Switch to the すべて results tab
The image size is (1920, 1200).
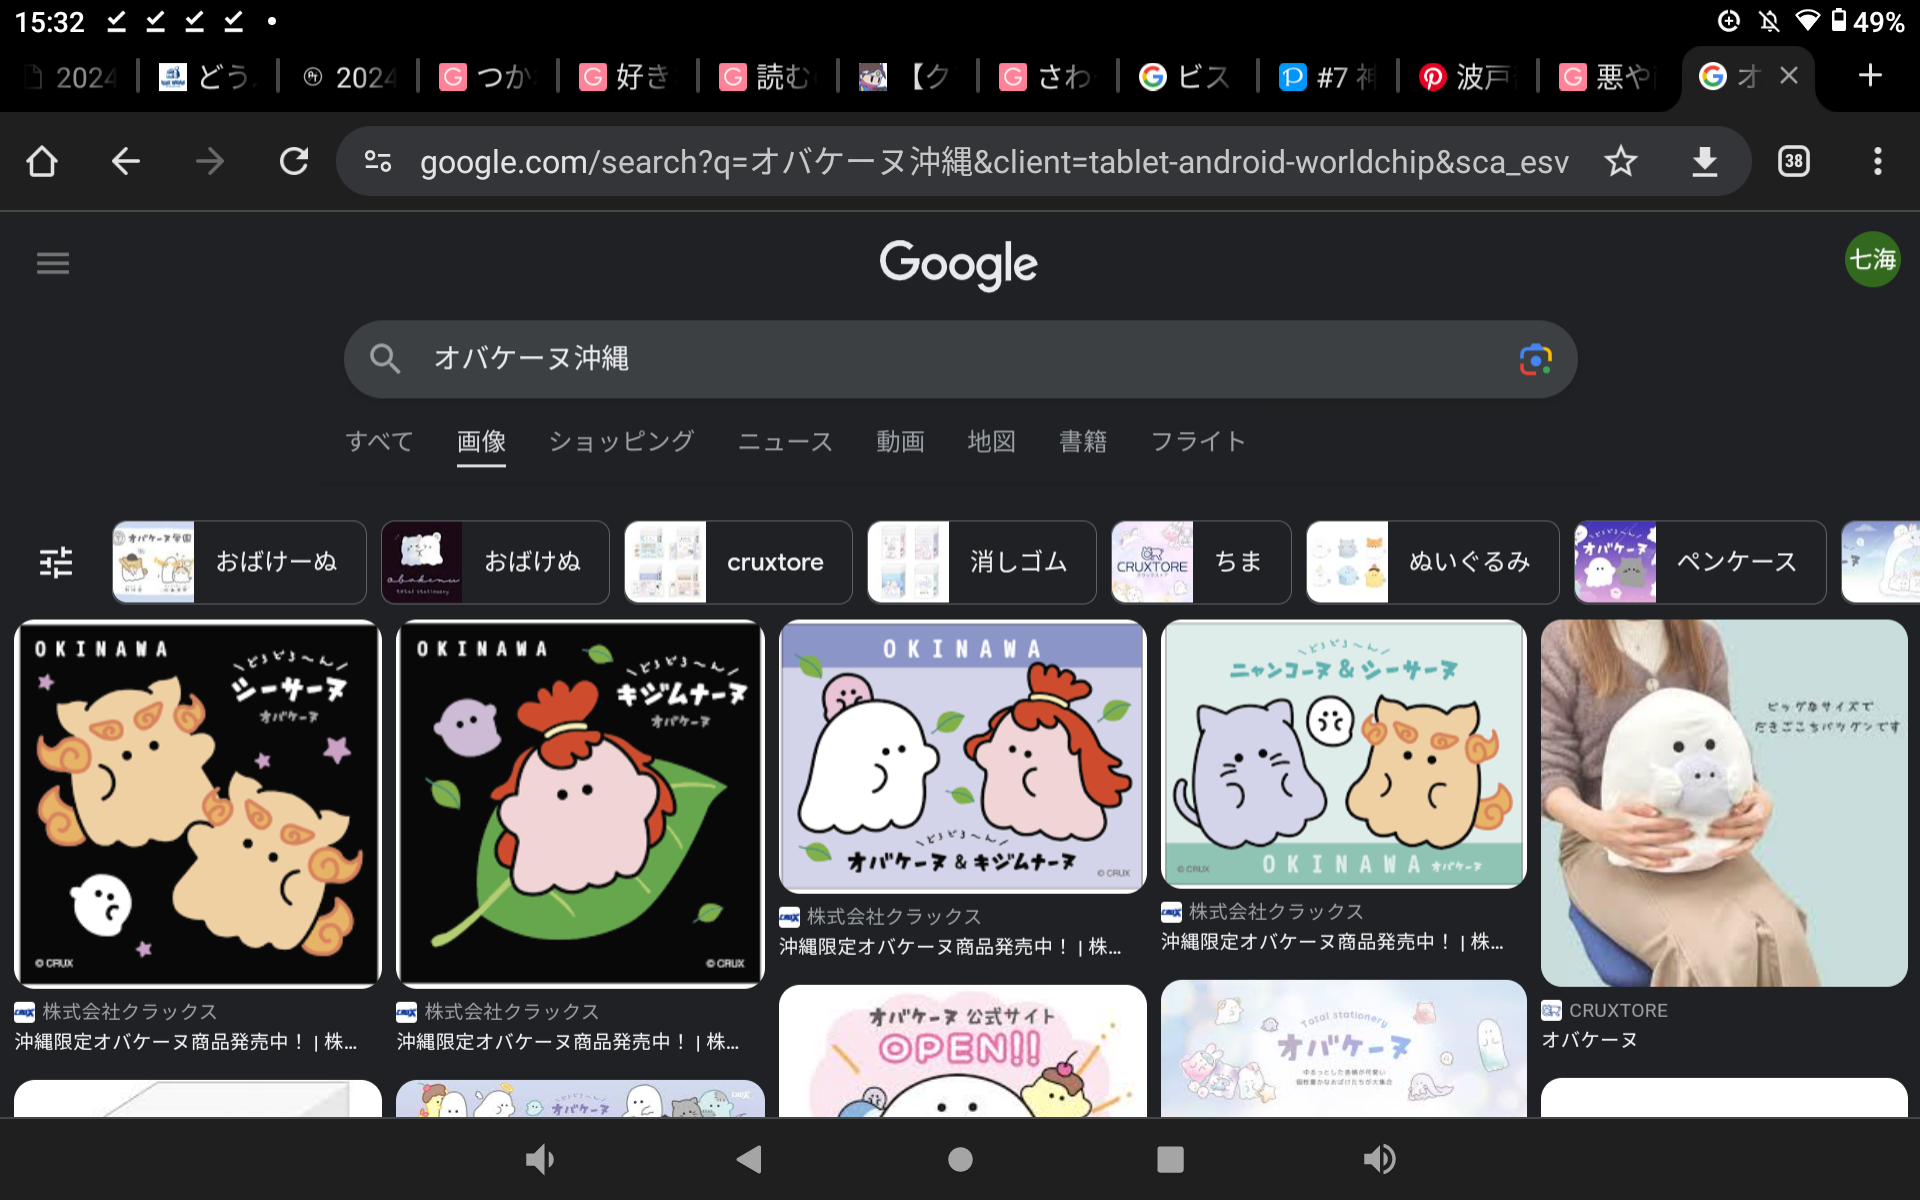coord(379,441)
